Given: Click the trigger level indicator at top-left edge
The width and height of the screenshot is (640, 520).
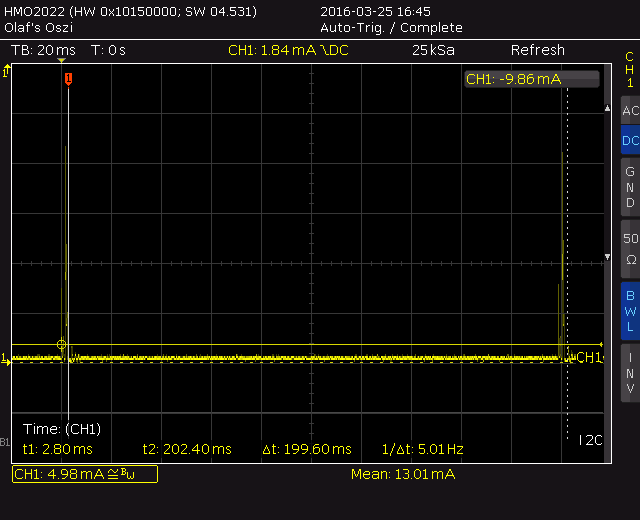Looking at the screenshot, I should (x=6, y=71).
